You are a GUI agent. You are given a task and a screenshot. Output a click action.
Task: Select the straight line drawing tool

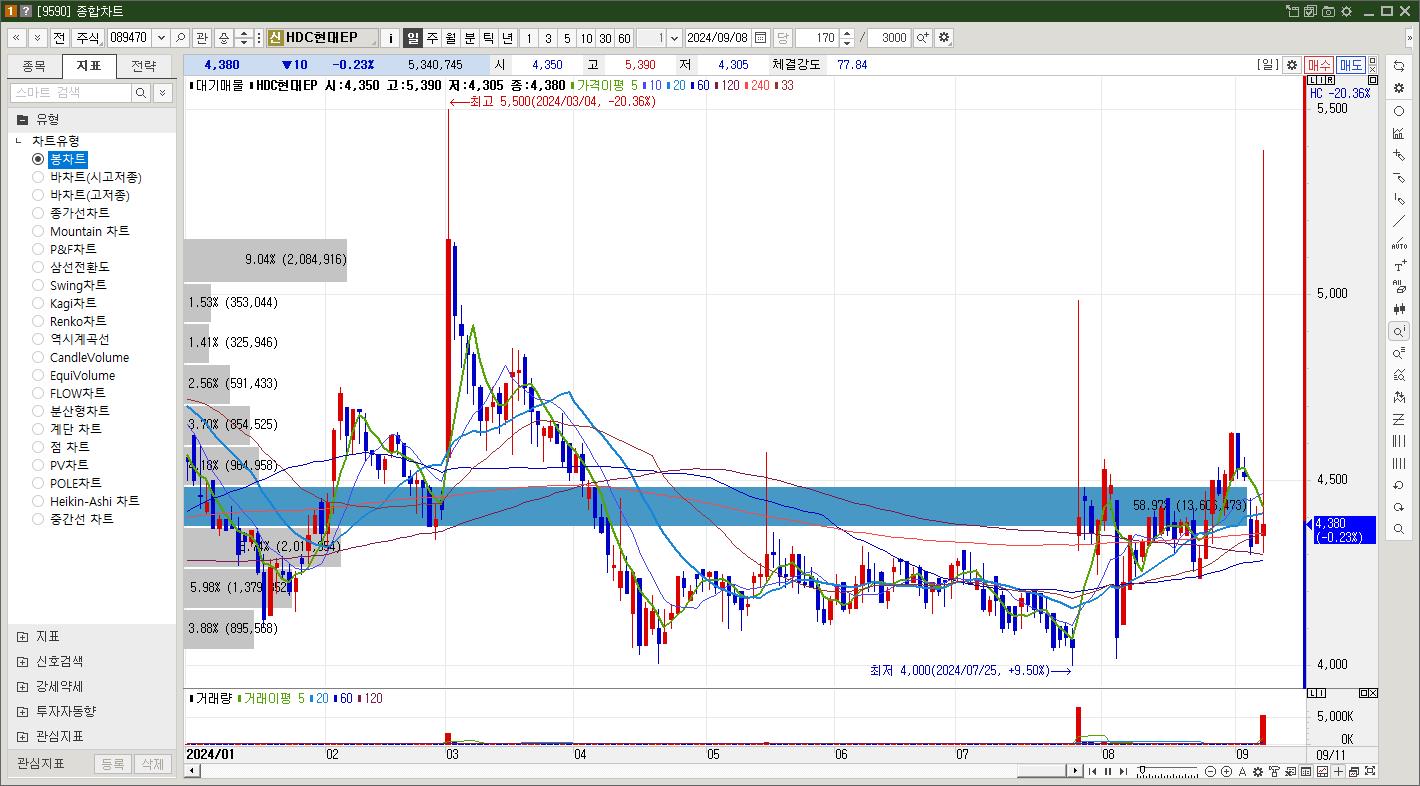tap(1399, 221)
